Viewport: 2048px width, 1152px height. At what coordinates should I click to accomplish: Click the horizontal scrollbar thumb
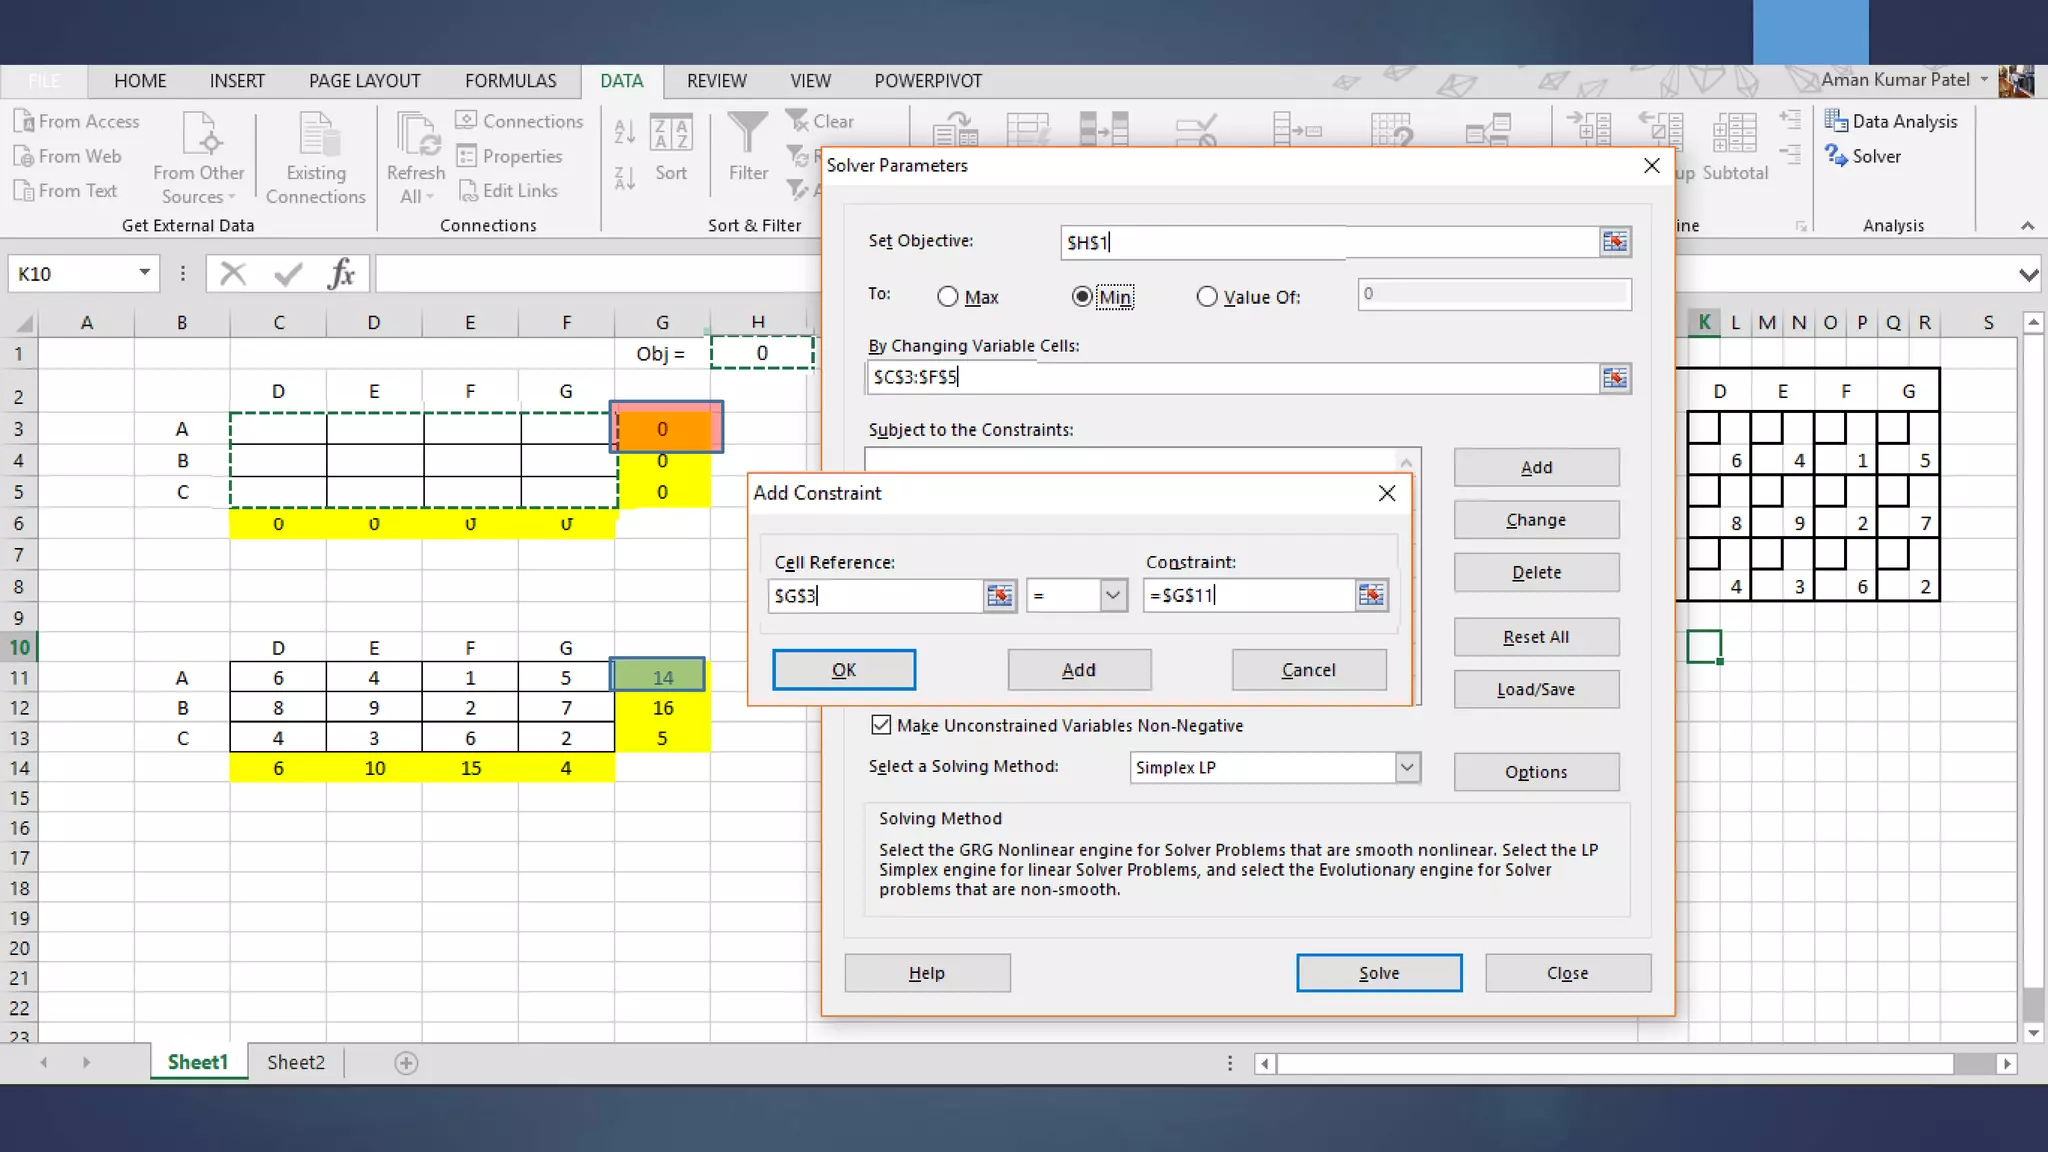pyautogui.click(x=1615, y=1064)
